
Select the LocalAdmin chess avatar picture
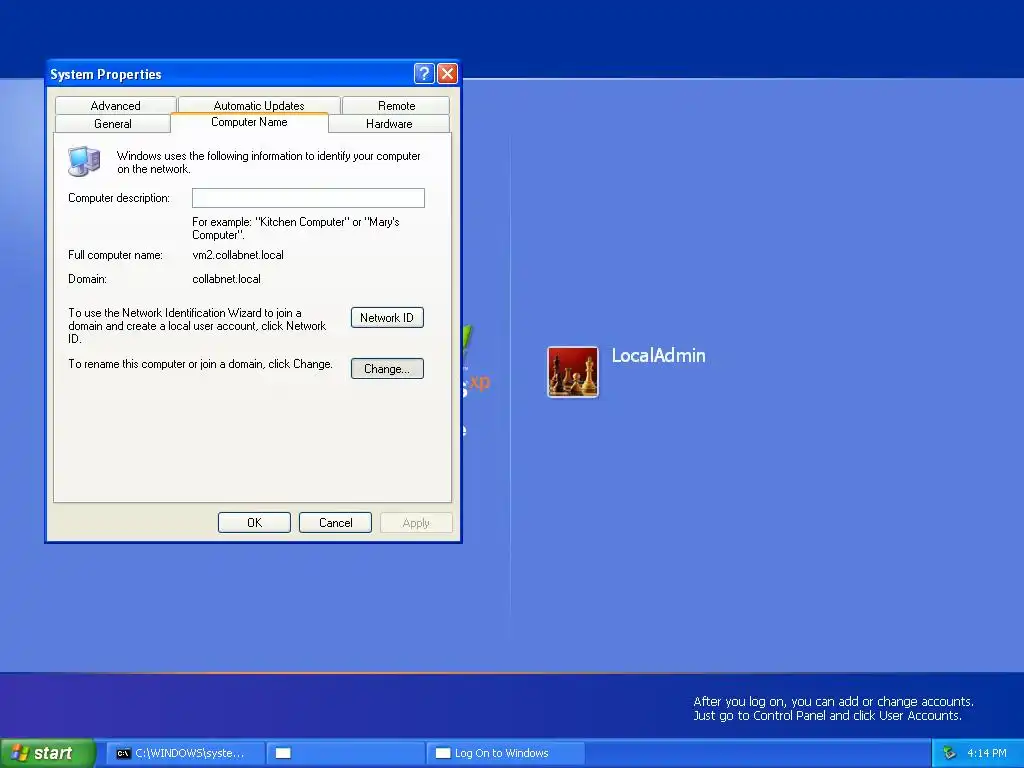click(x=573, y=372)
